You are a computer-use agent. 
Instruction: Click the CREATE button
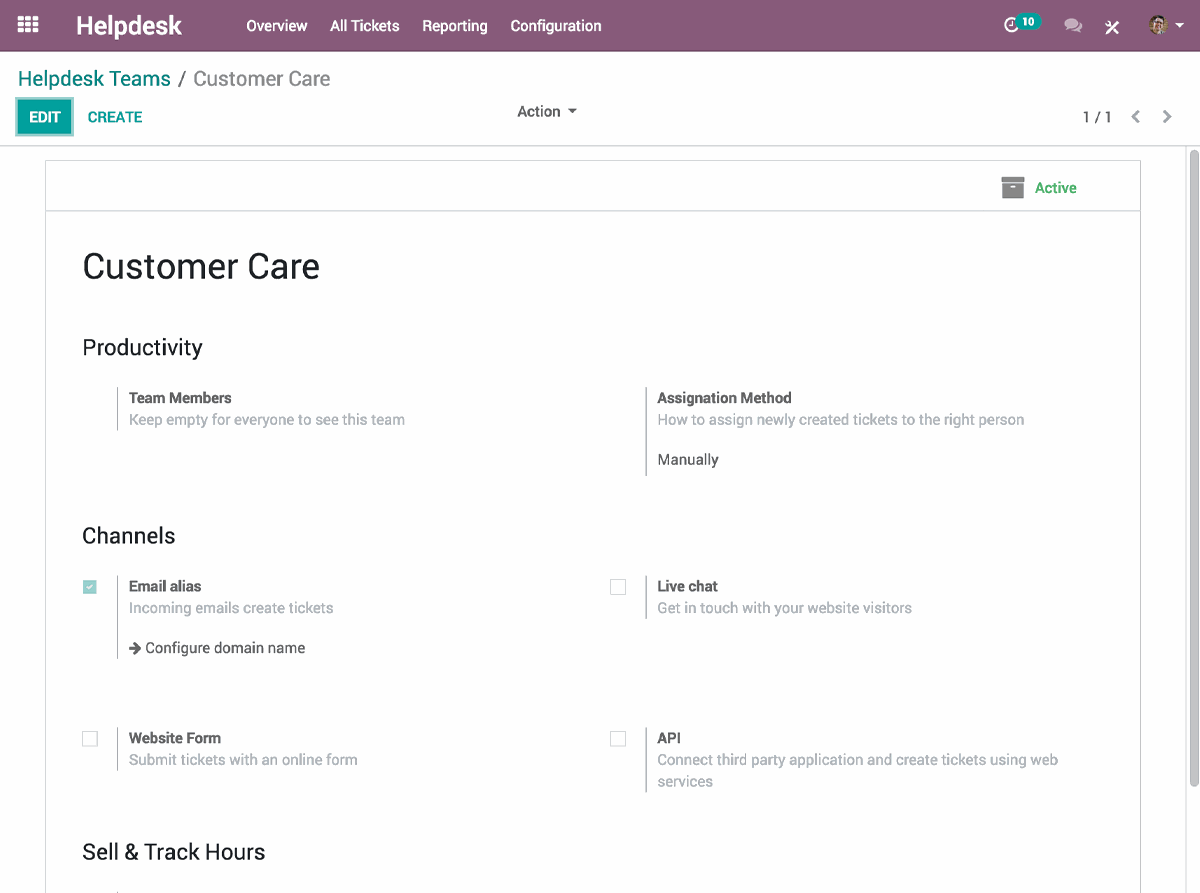(115, 117)
